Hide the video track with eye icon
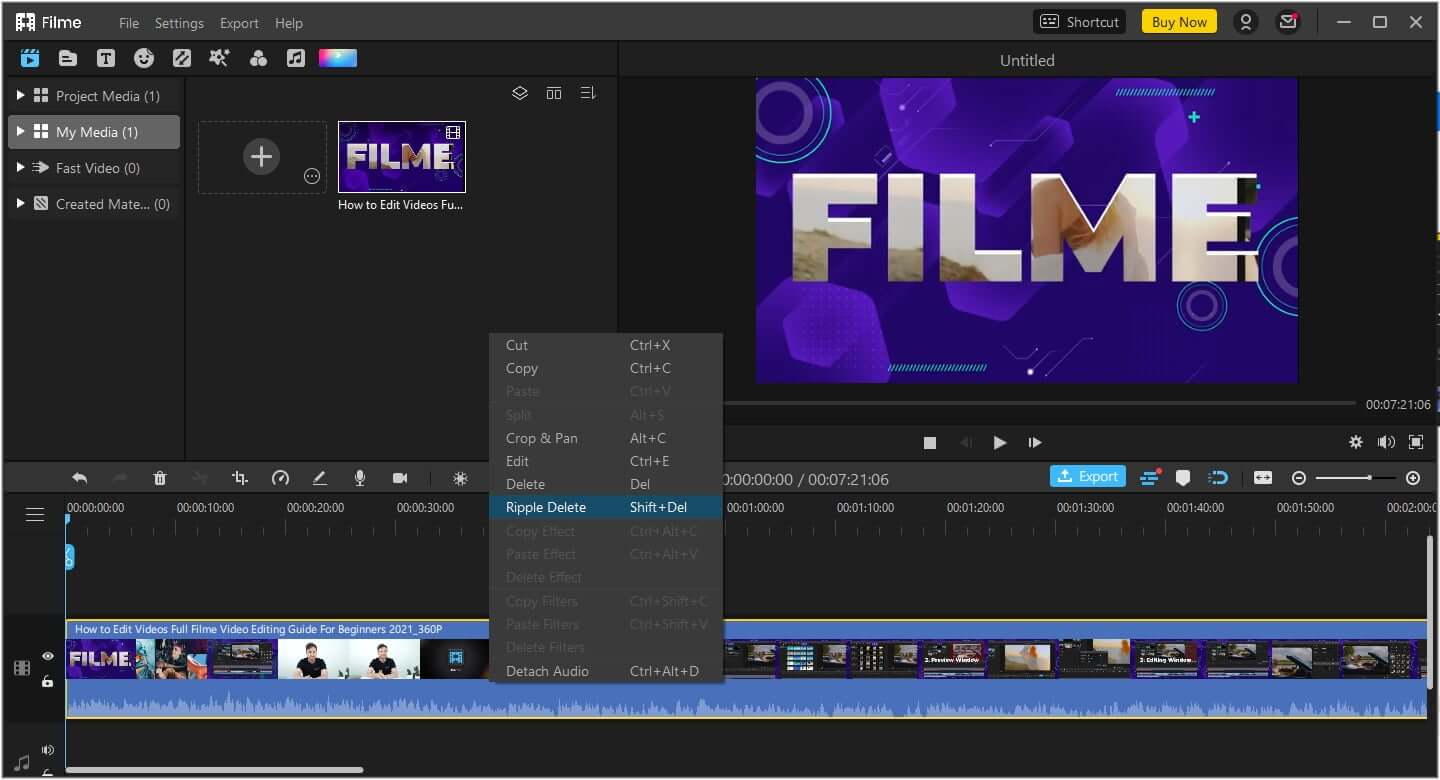 click(47, 656)
